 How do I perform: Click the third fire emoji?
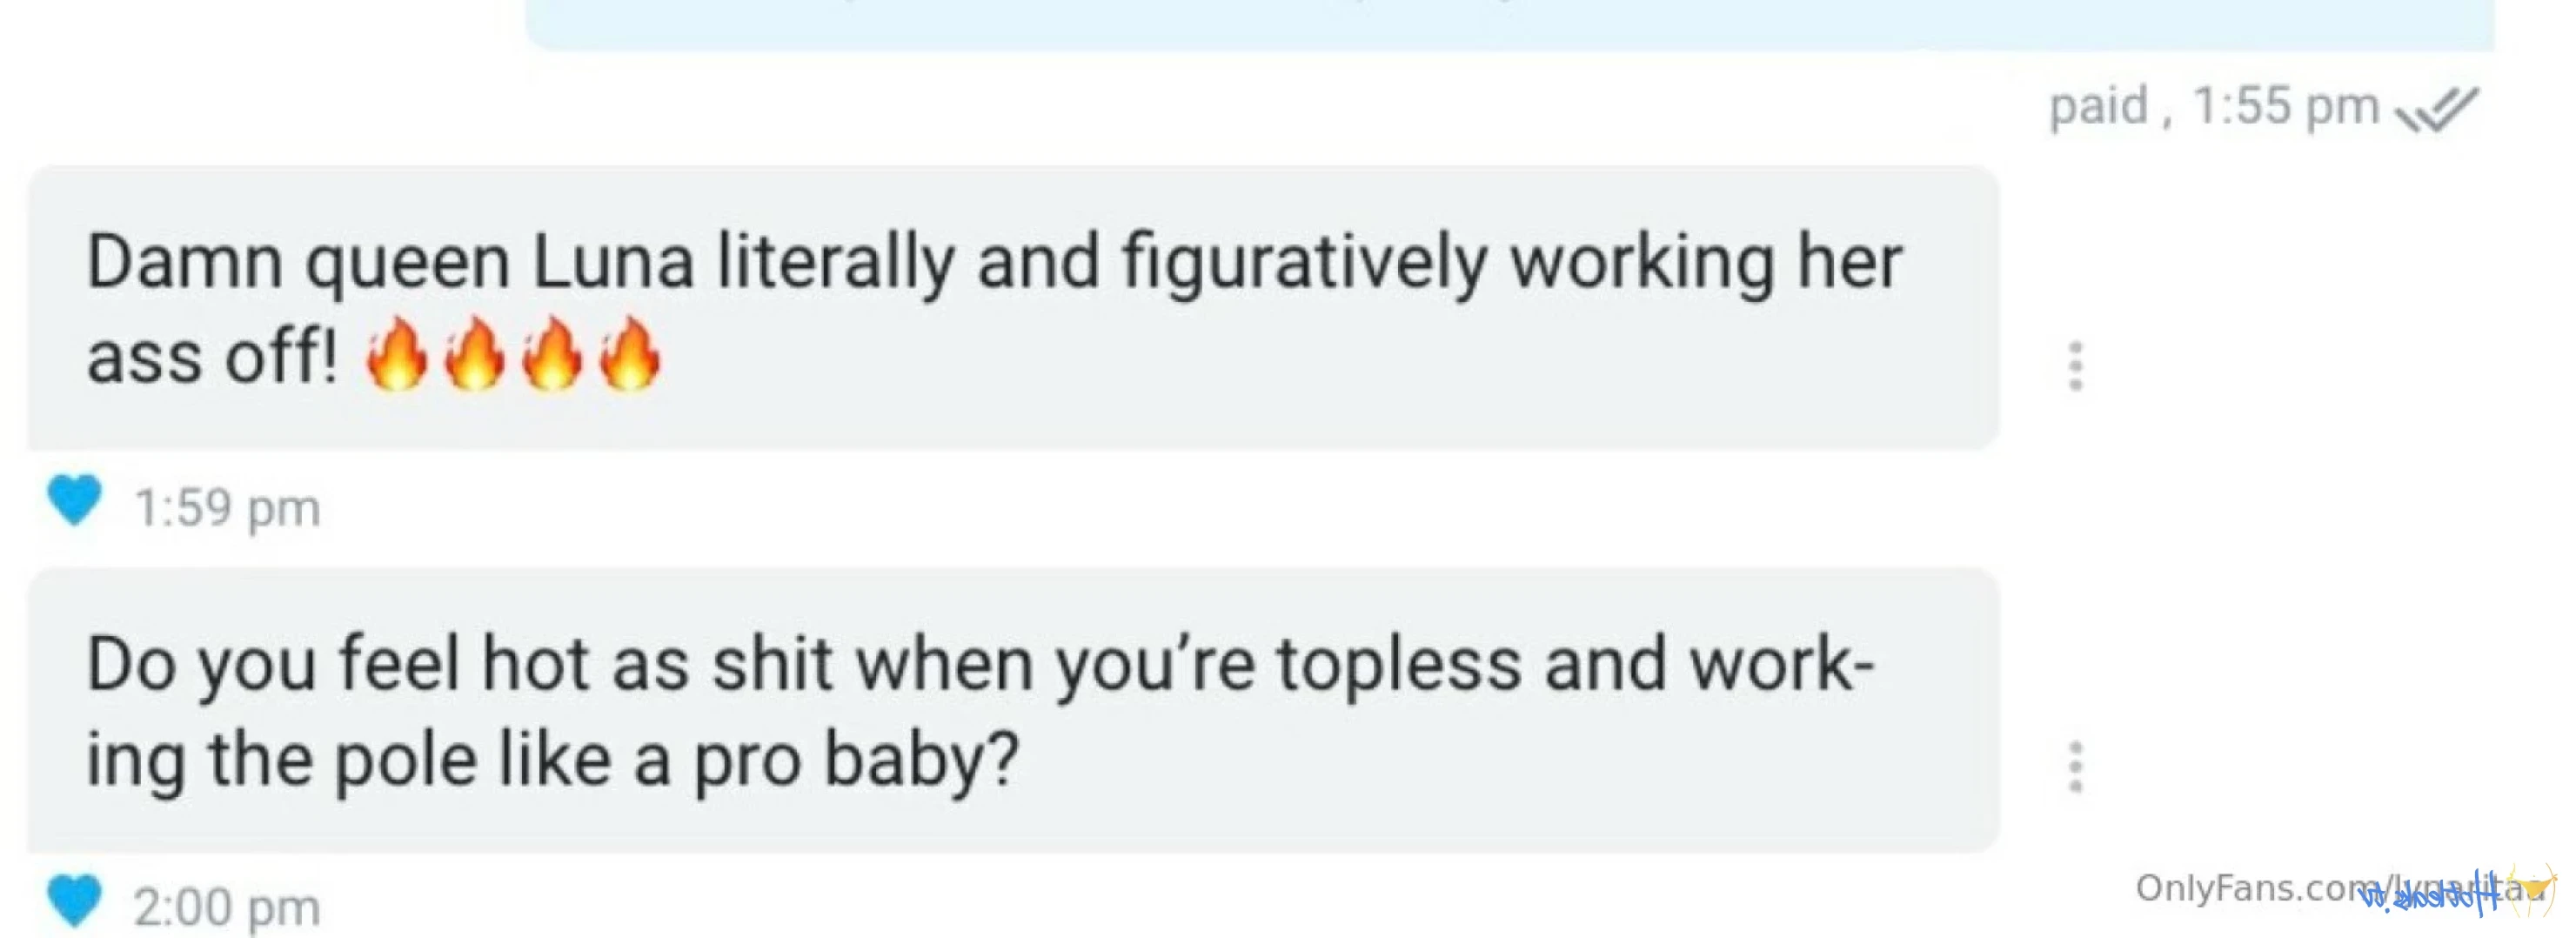point(552,354)
